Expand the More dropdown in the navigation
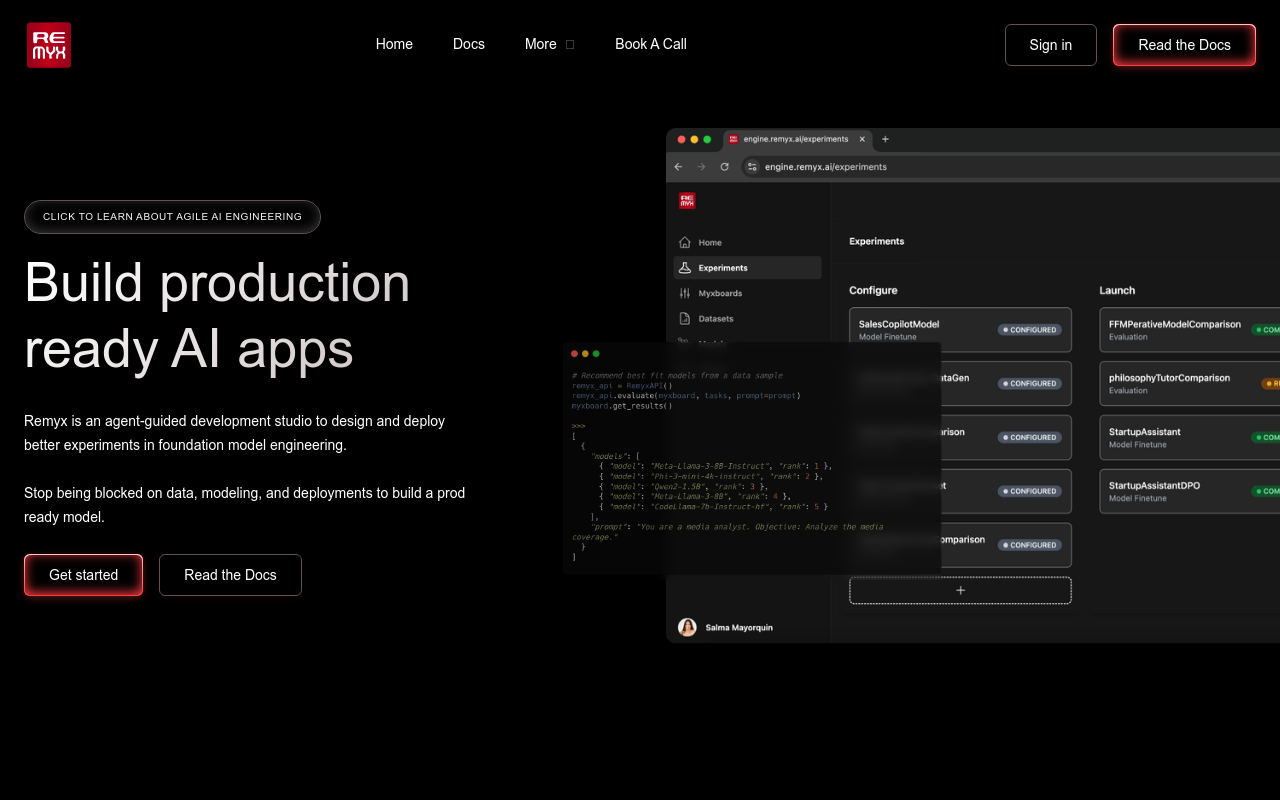This screenshot has width=1280, height=800. [x=549, y=44]
